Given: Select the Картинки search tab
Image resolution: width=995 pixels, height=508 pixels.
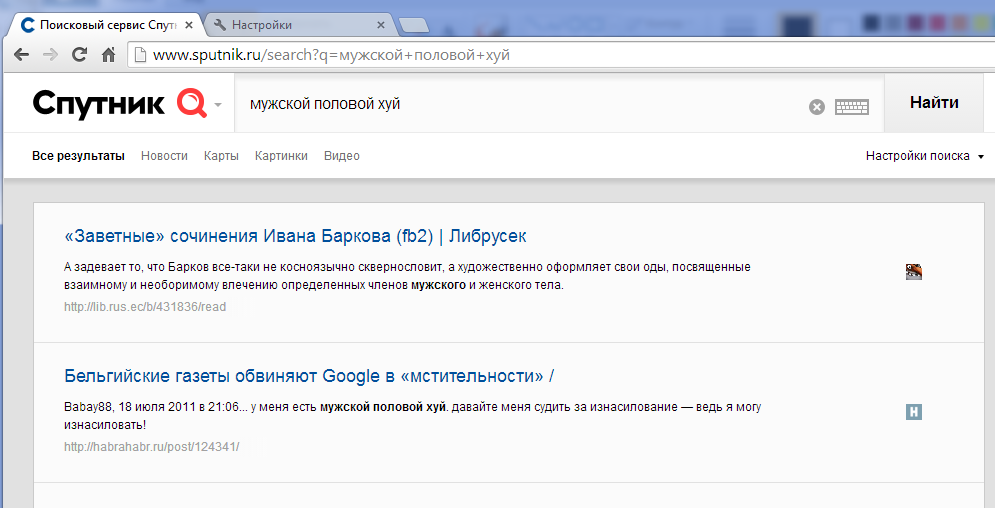Looking at the screenshot, I should [281, 156].
